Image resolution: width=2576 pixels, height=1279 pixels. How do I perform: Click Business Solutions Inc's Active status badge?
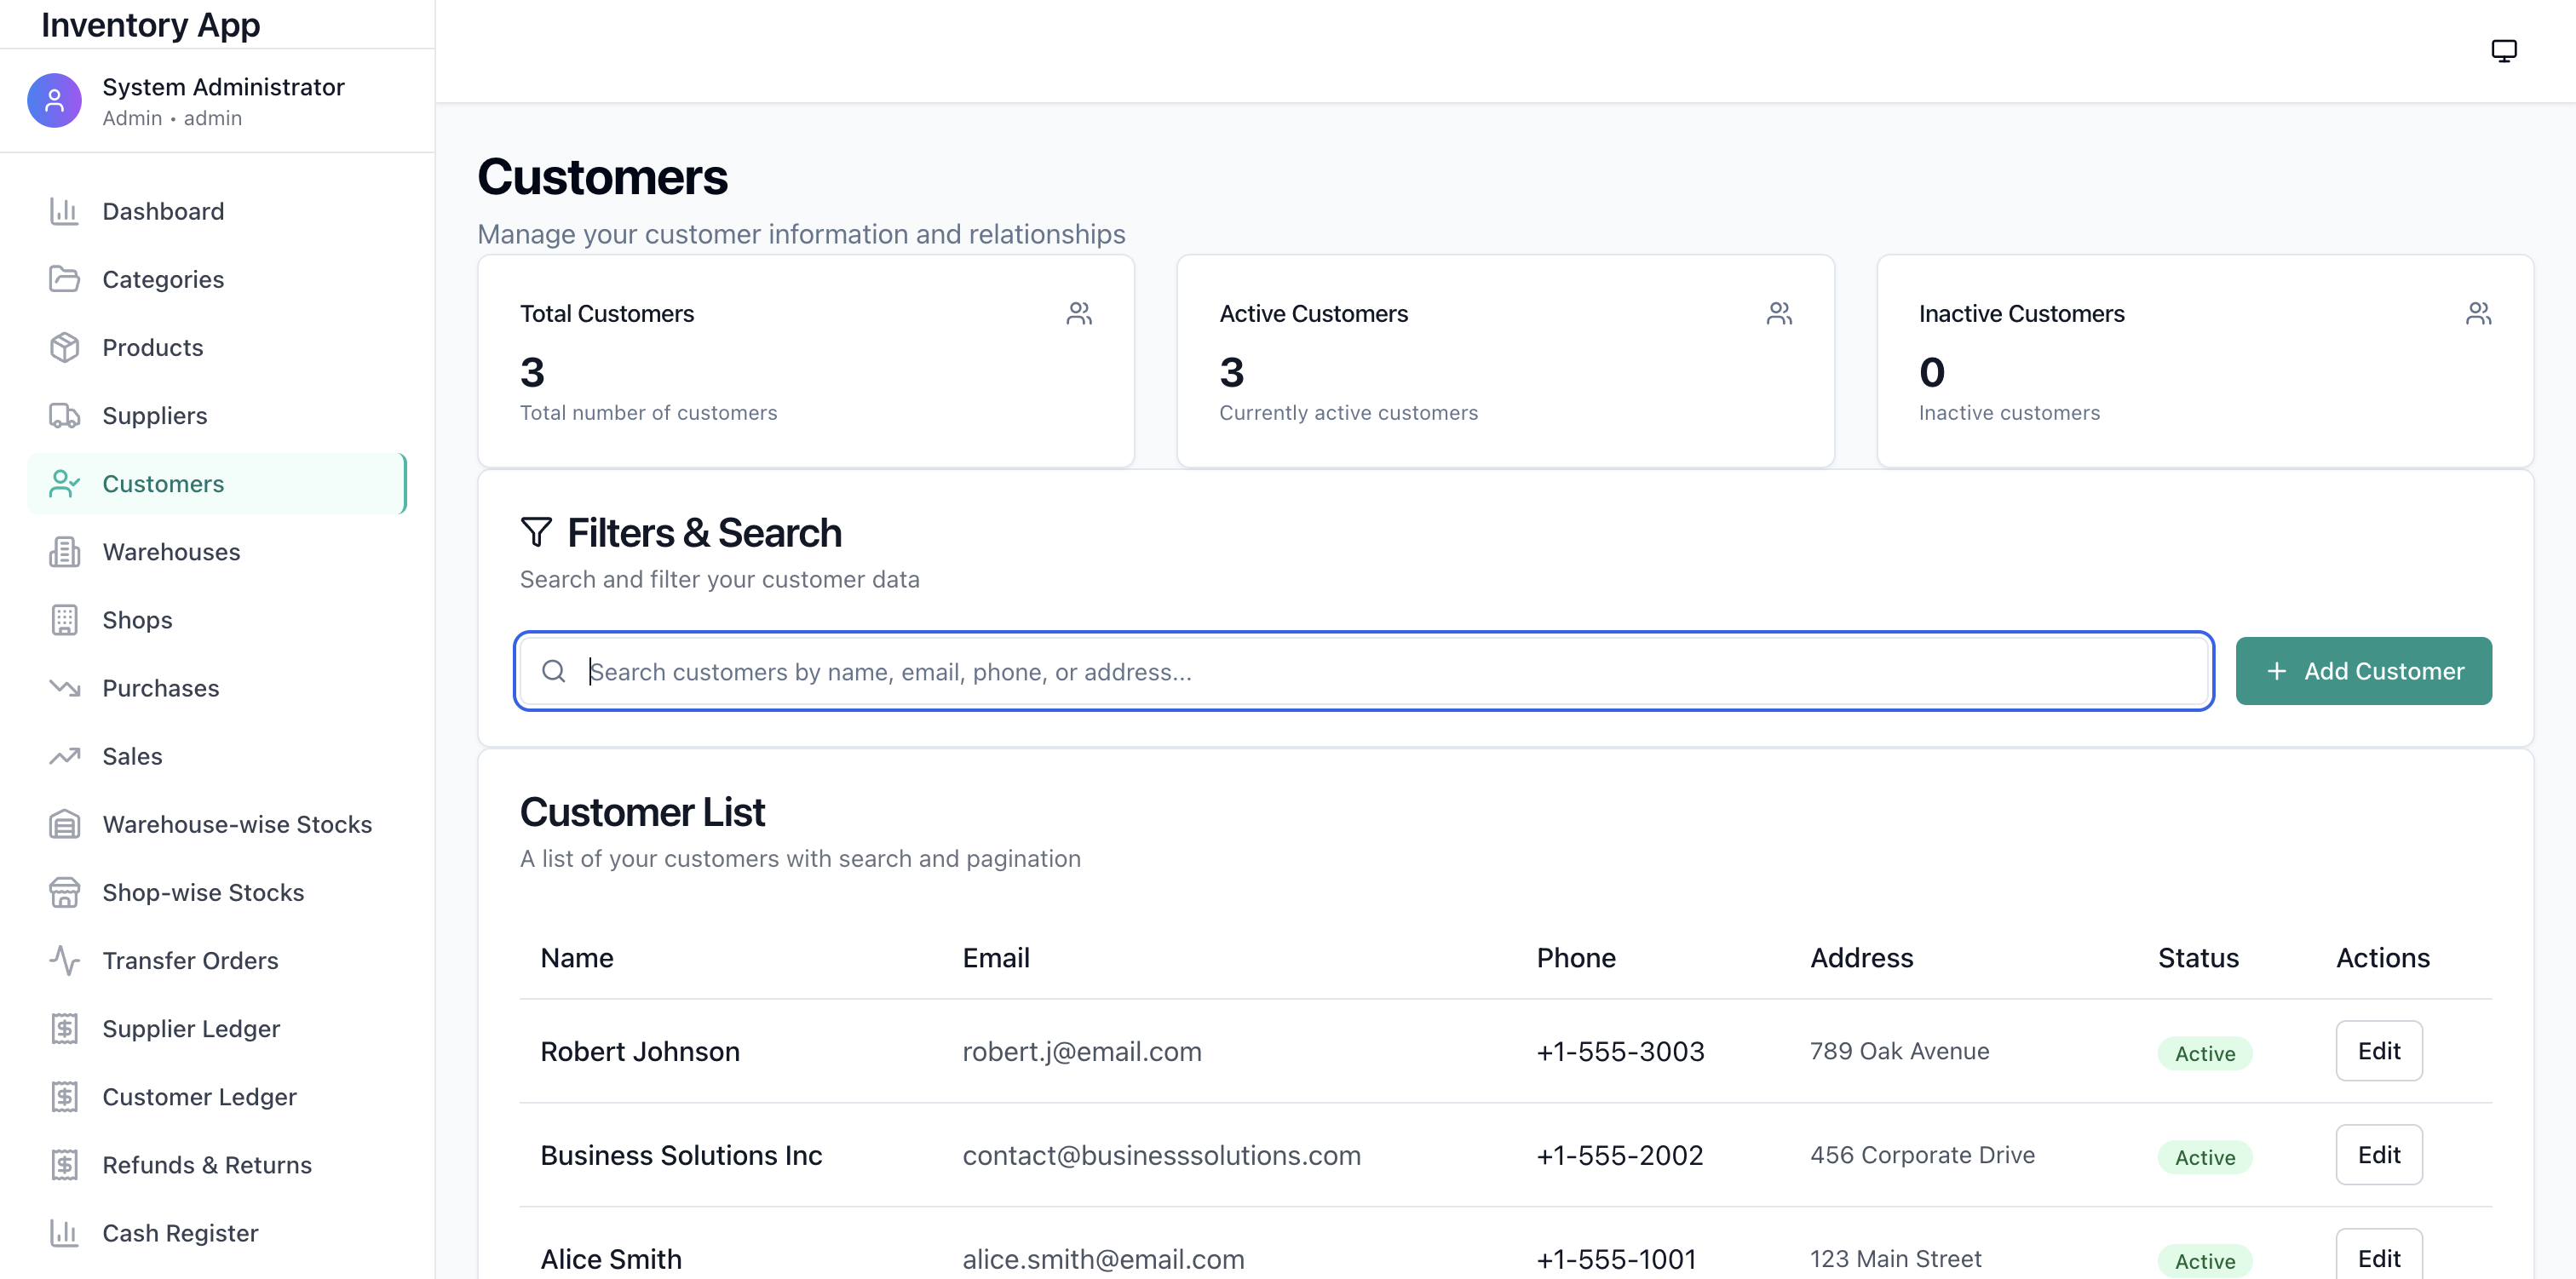[2205, 1157]
